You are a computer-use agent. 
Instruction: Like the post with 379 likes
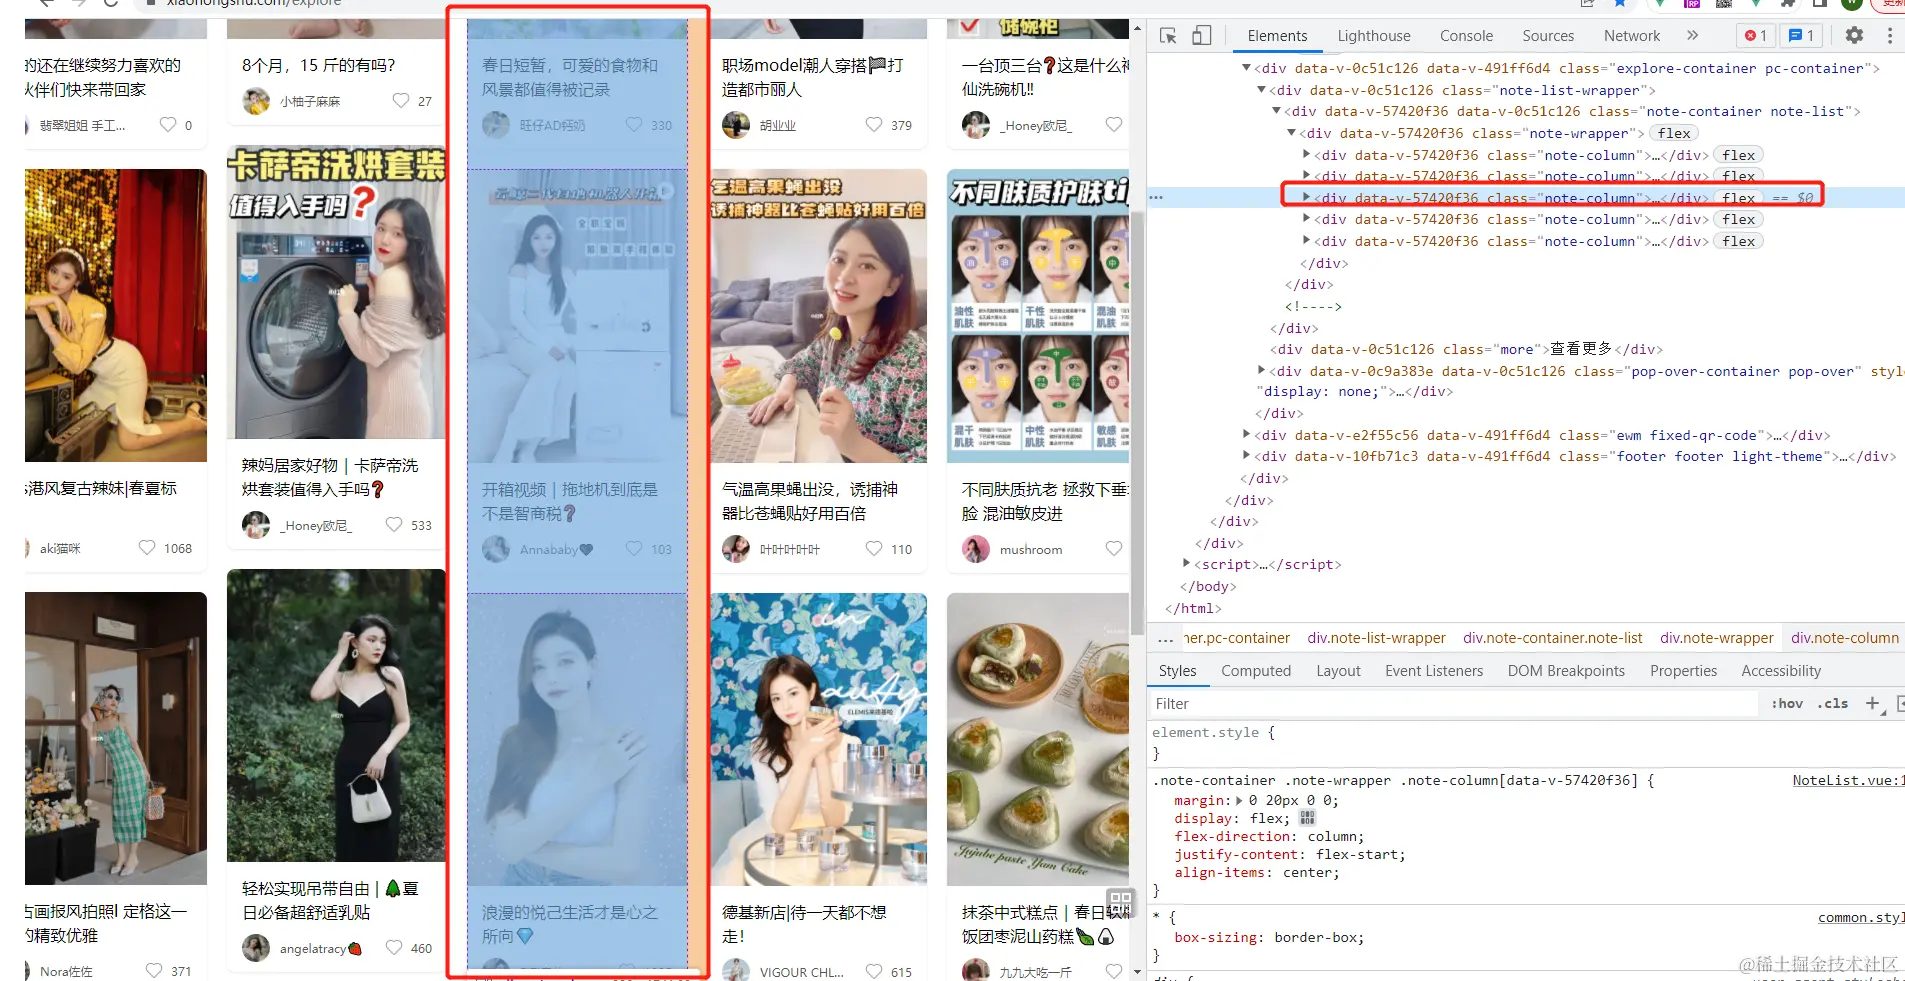point(874,124)
